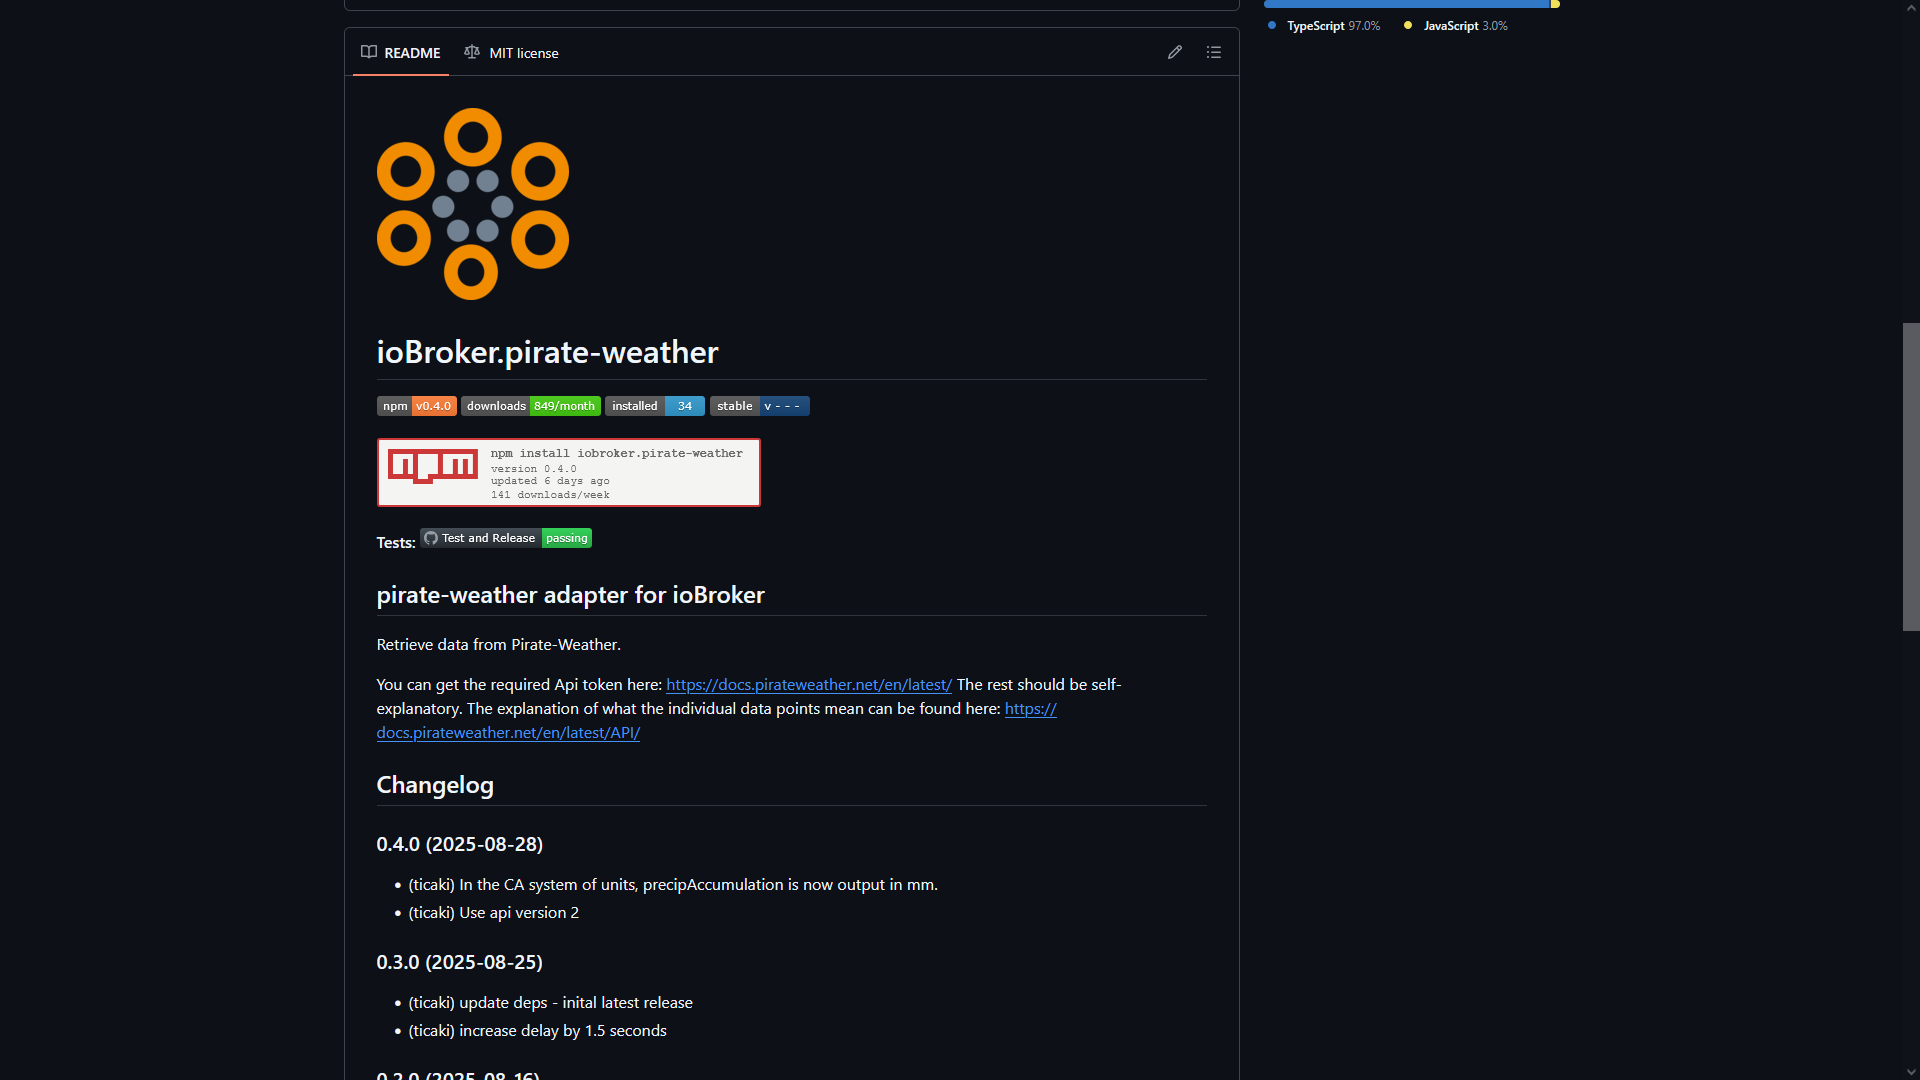Click the pencil edit README icon
The width and height of the screenshot is (1920, 1080).
pyautogui.click(x=1175, y=52)
